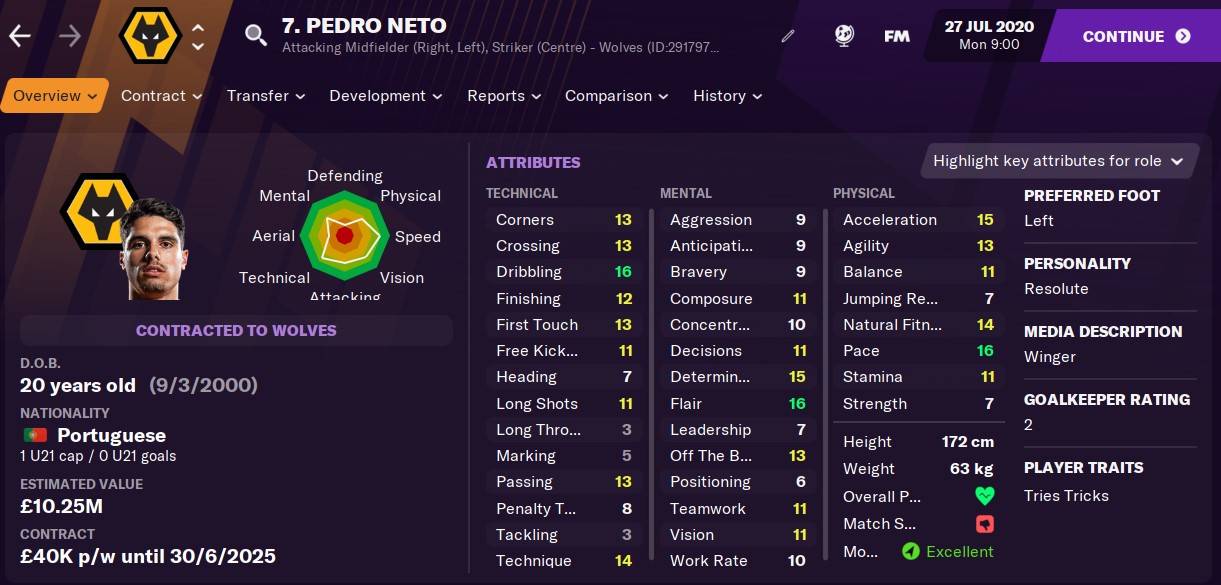Open the Wolves club badge in the header
1221x585 pixels.
149,36
